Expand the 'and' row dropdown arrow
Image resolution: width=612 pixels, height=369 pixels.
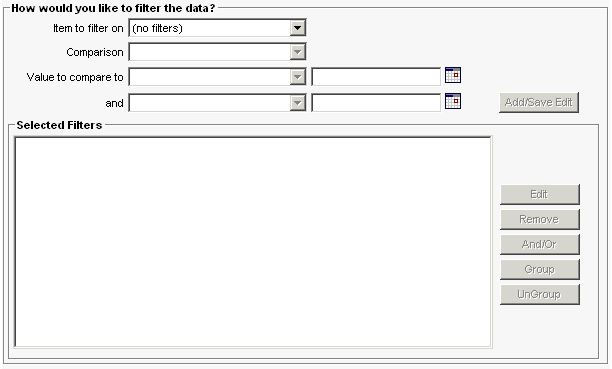(x=297, y=103)
